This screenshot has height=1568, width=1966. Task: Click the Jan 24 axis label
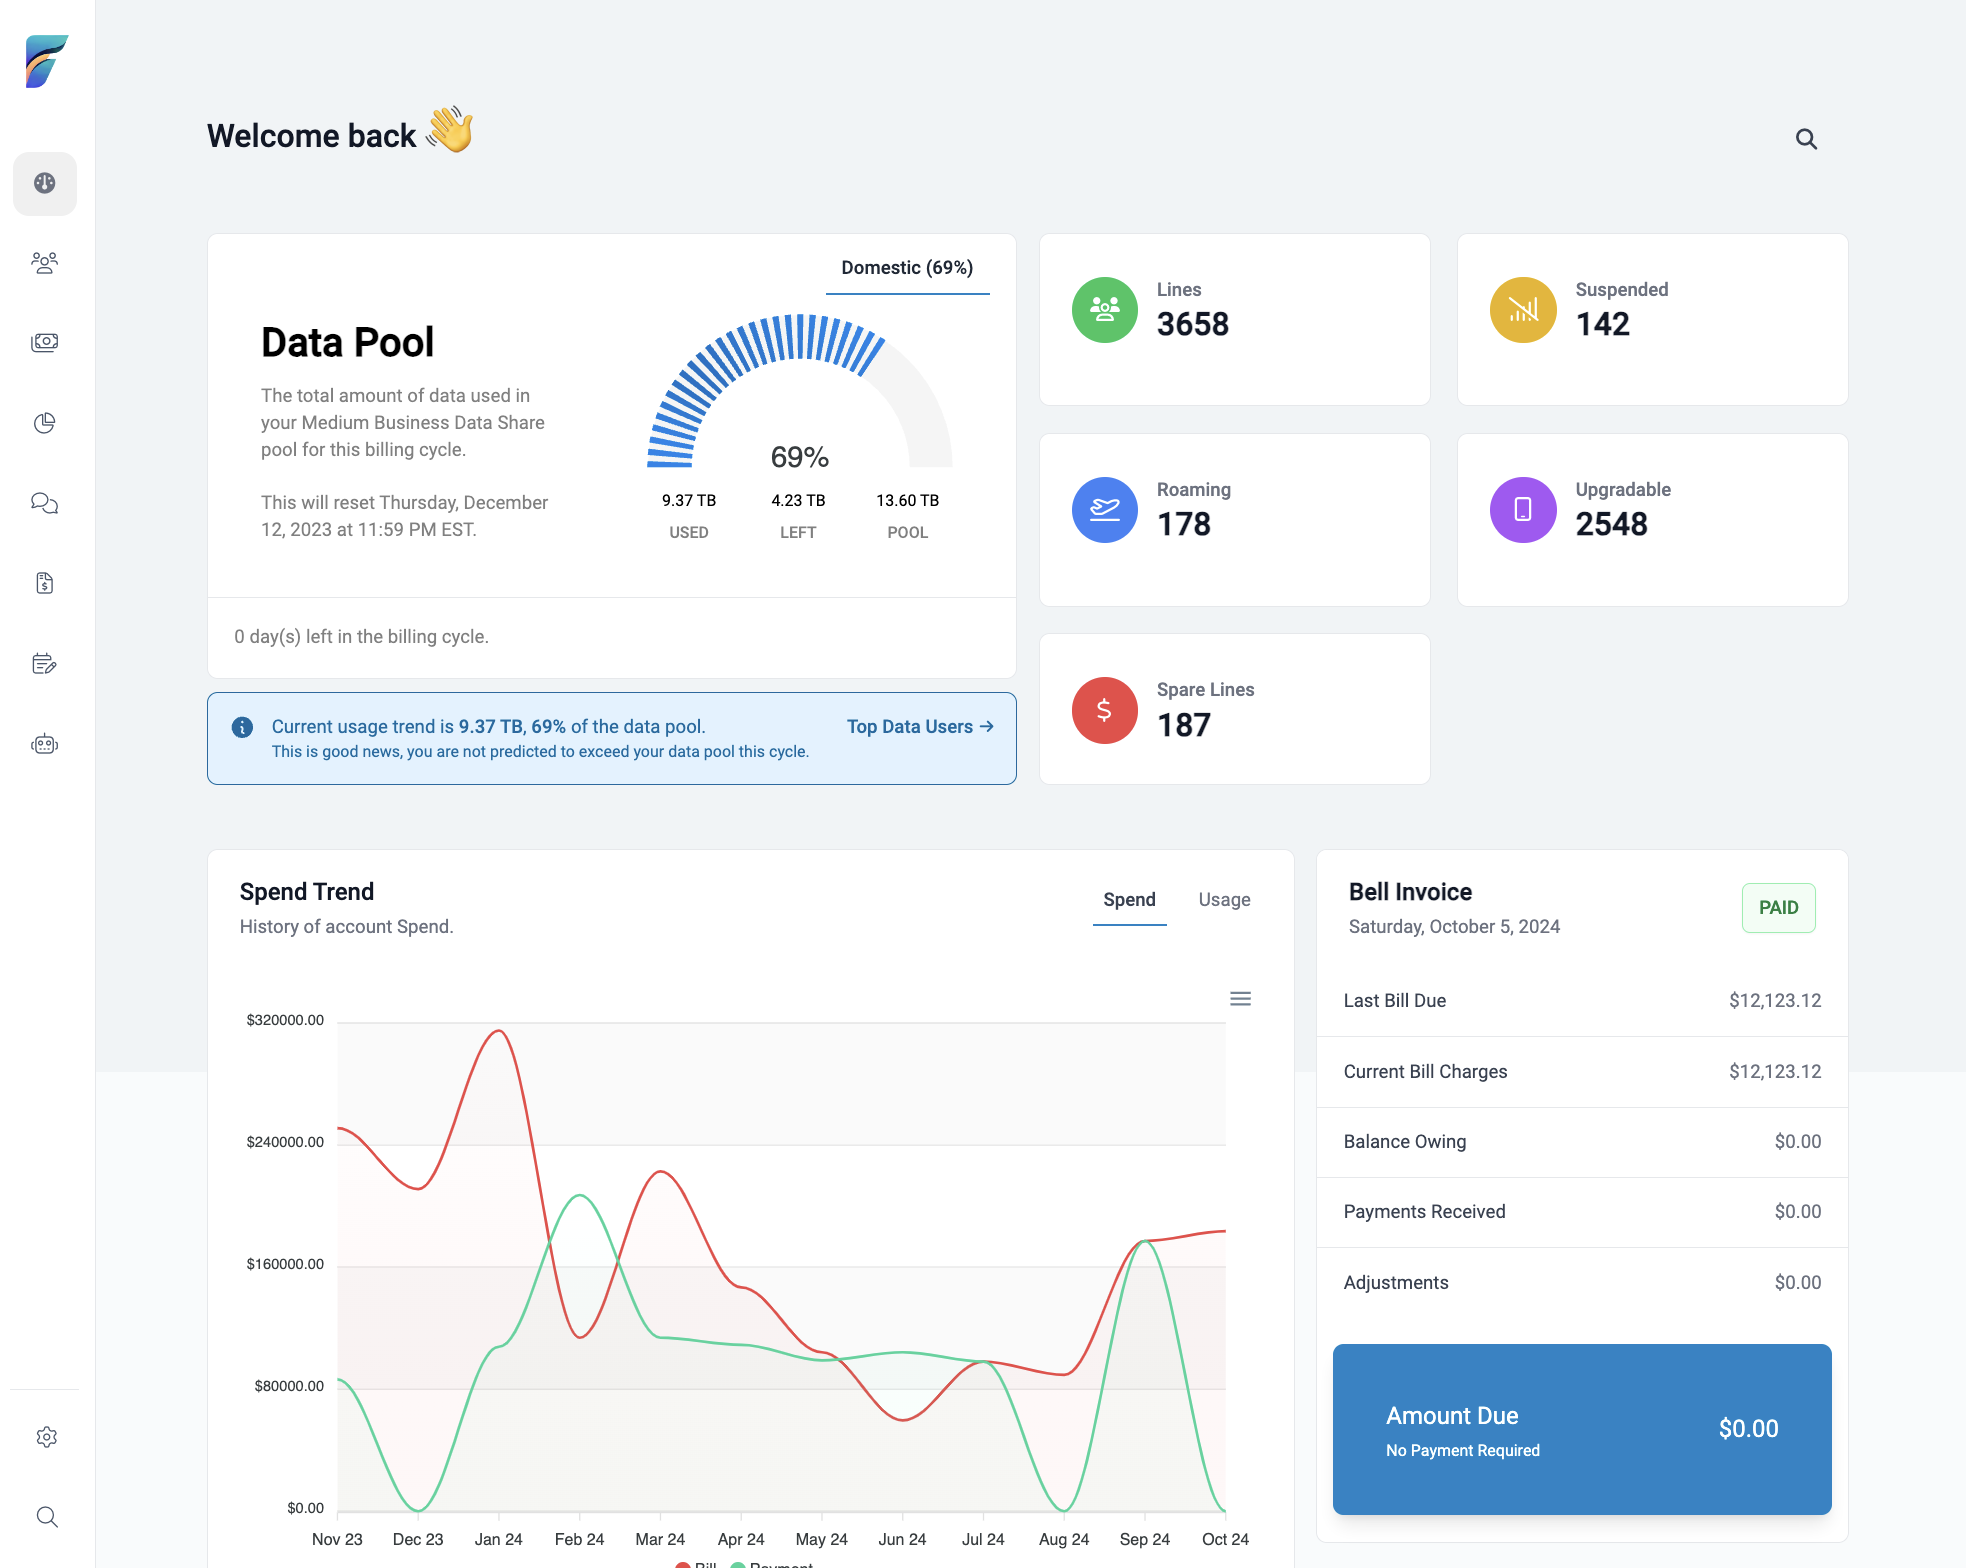click(x=498, y=1540)
